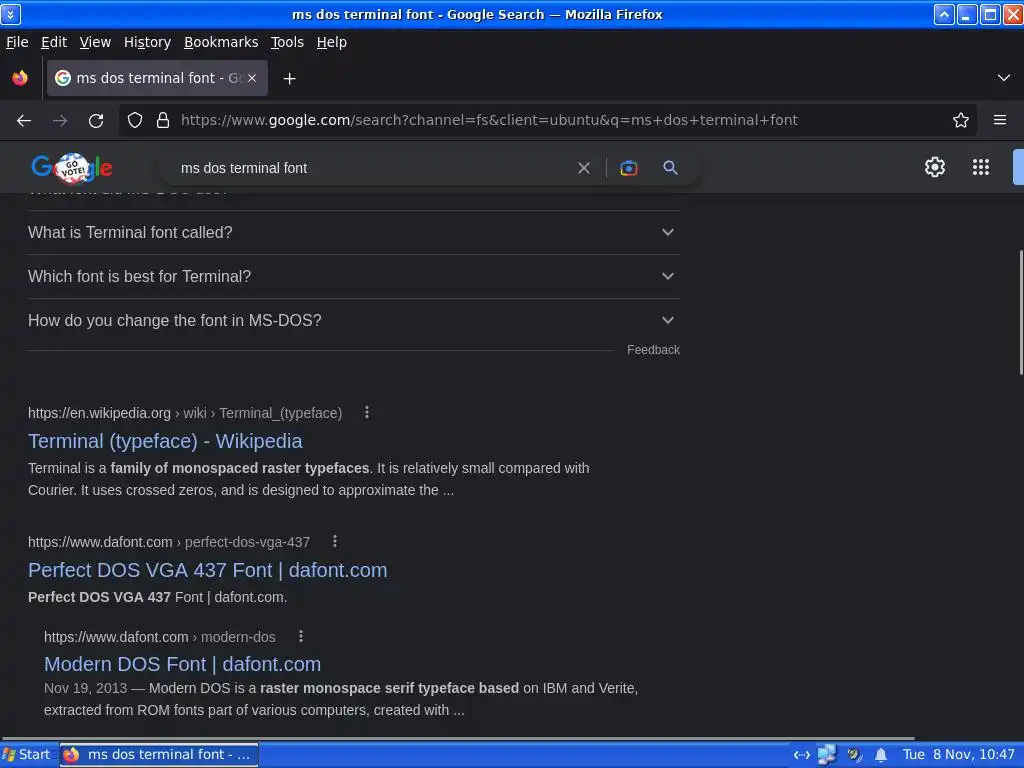Viewport: 1024px width, 768px height.
Task: Click the window menu icon in title bar
Action: pyautogui.click(x=10, y=14)
